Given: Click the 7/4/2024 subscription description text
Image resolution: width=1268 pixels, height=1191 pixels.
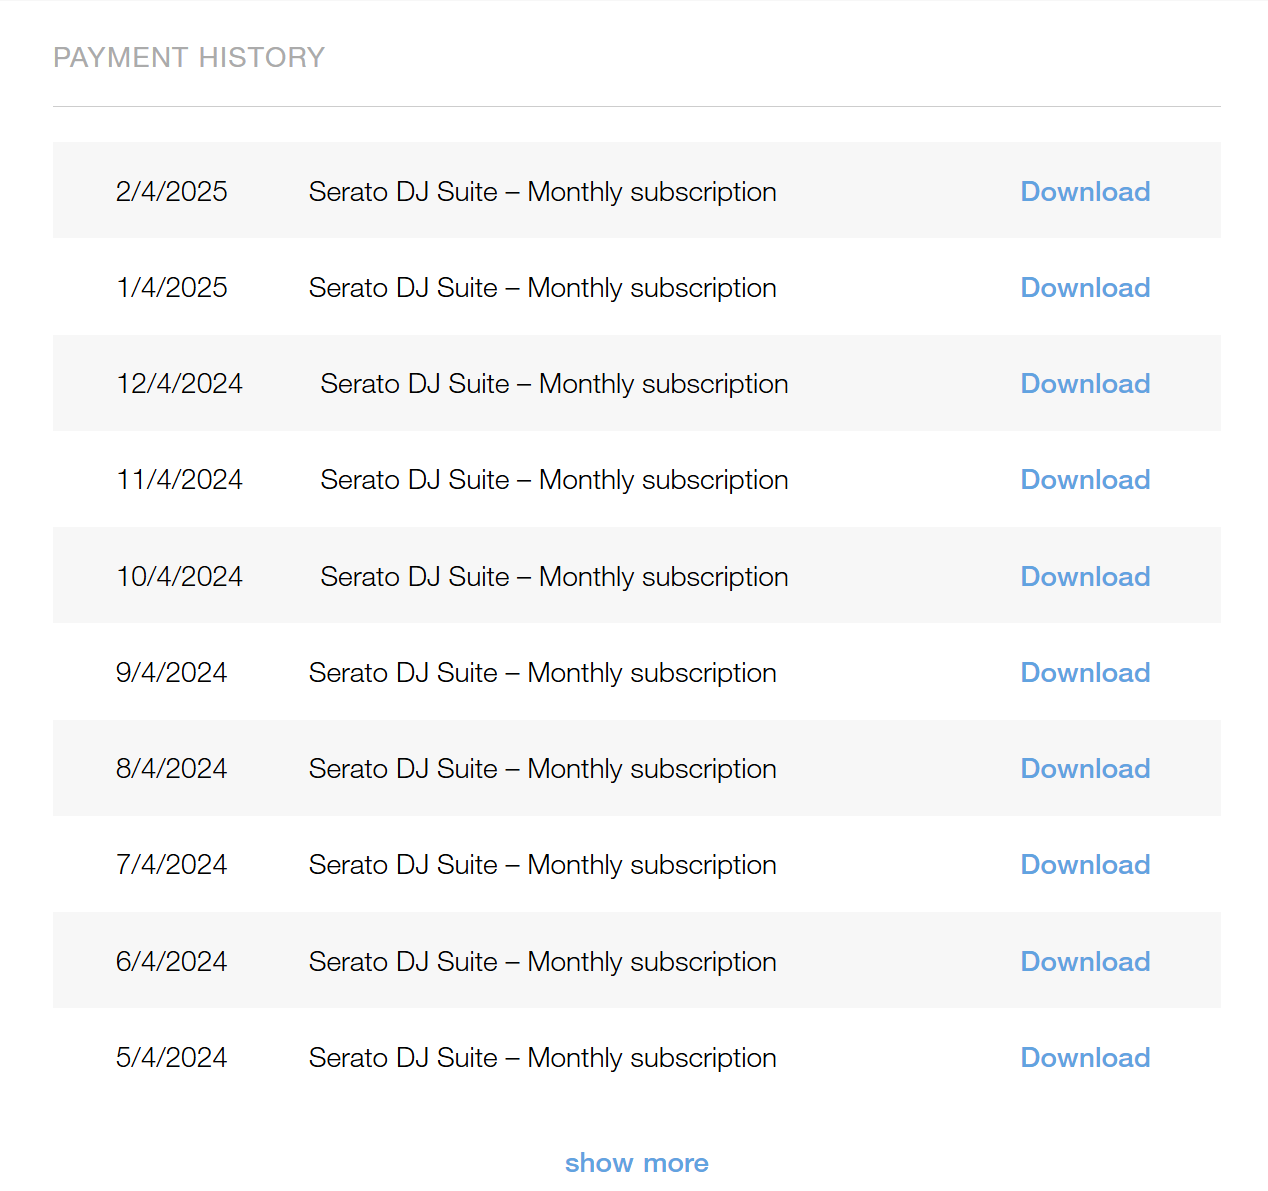Looking at the screenshot, I should click(x=542, y=865).
